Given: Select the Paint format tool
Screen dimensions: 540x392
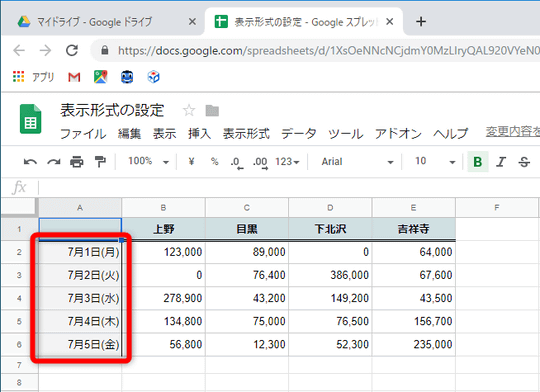Looking at the screenshot, I should pos(100,162).
